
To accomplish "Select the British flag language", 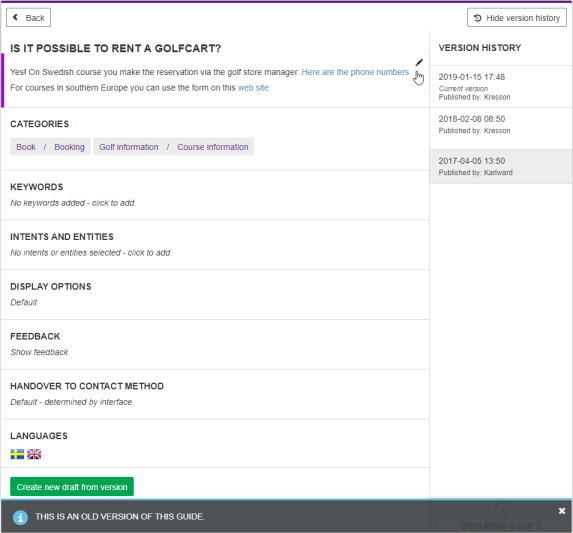I will click(34, 454).
